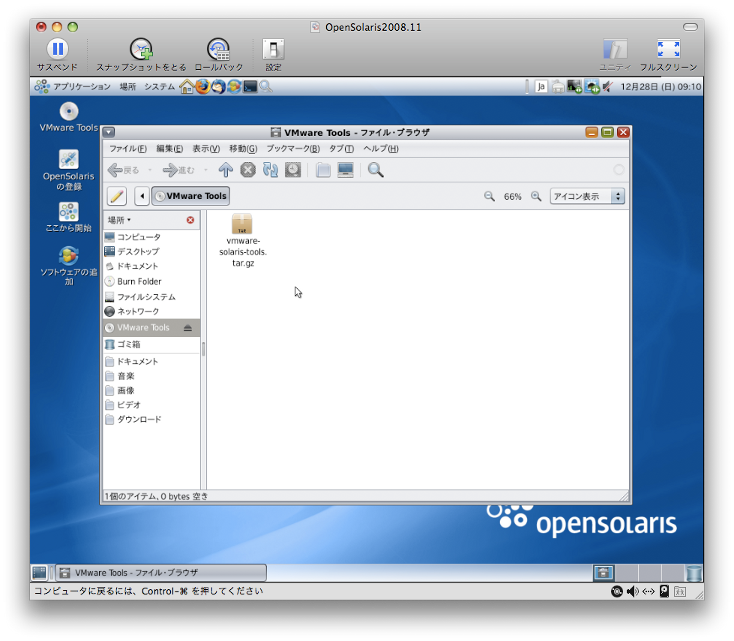Stop loading in the file browser
Screen dimensions: 734x641
pos(248,170)
